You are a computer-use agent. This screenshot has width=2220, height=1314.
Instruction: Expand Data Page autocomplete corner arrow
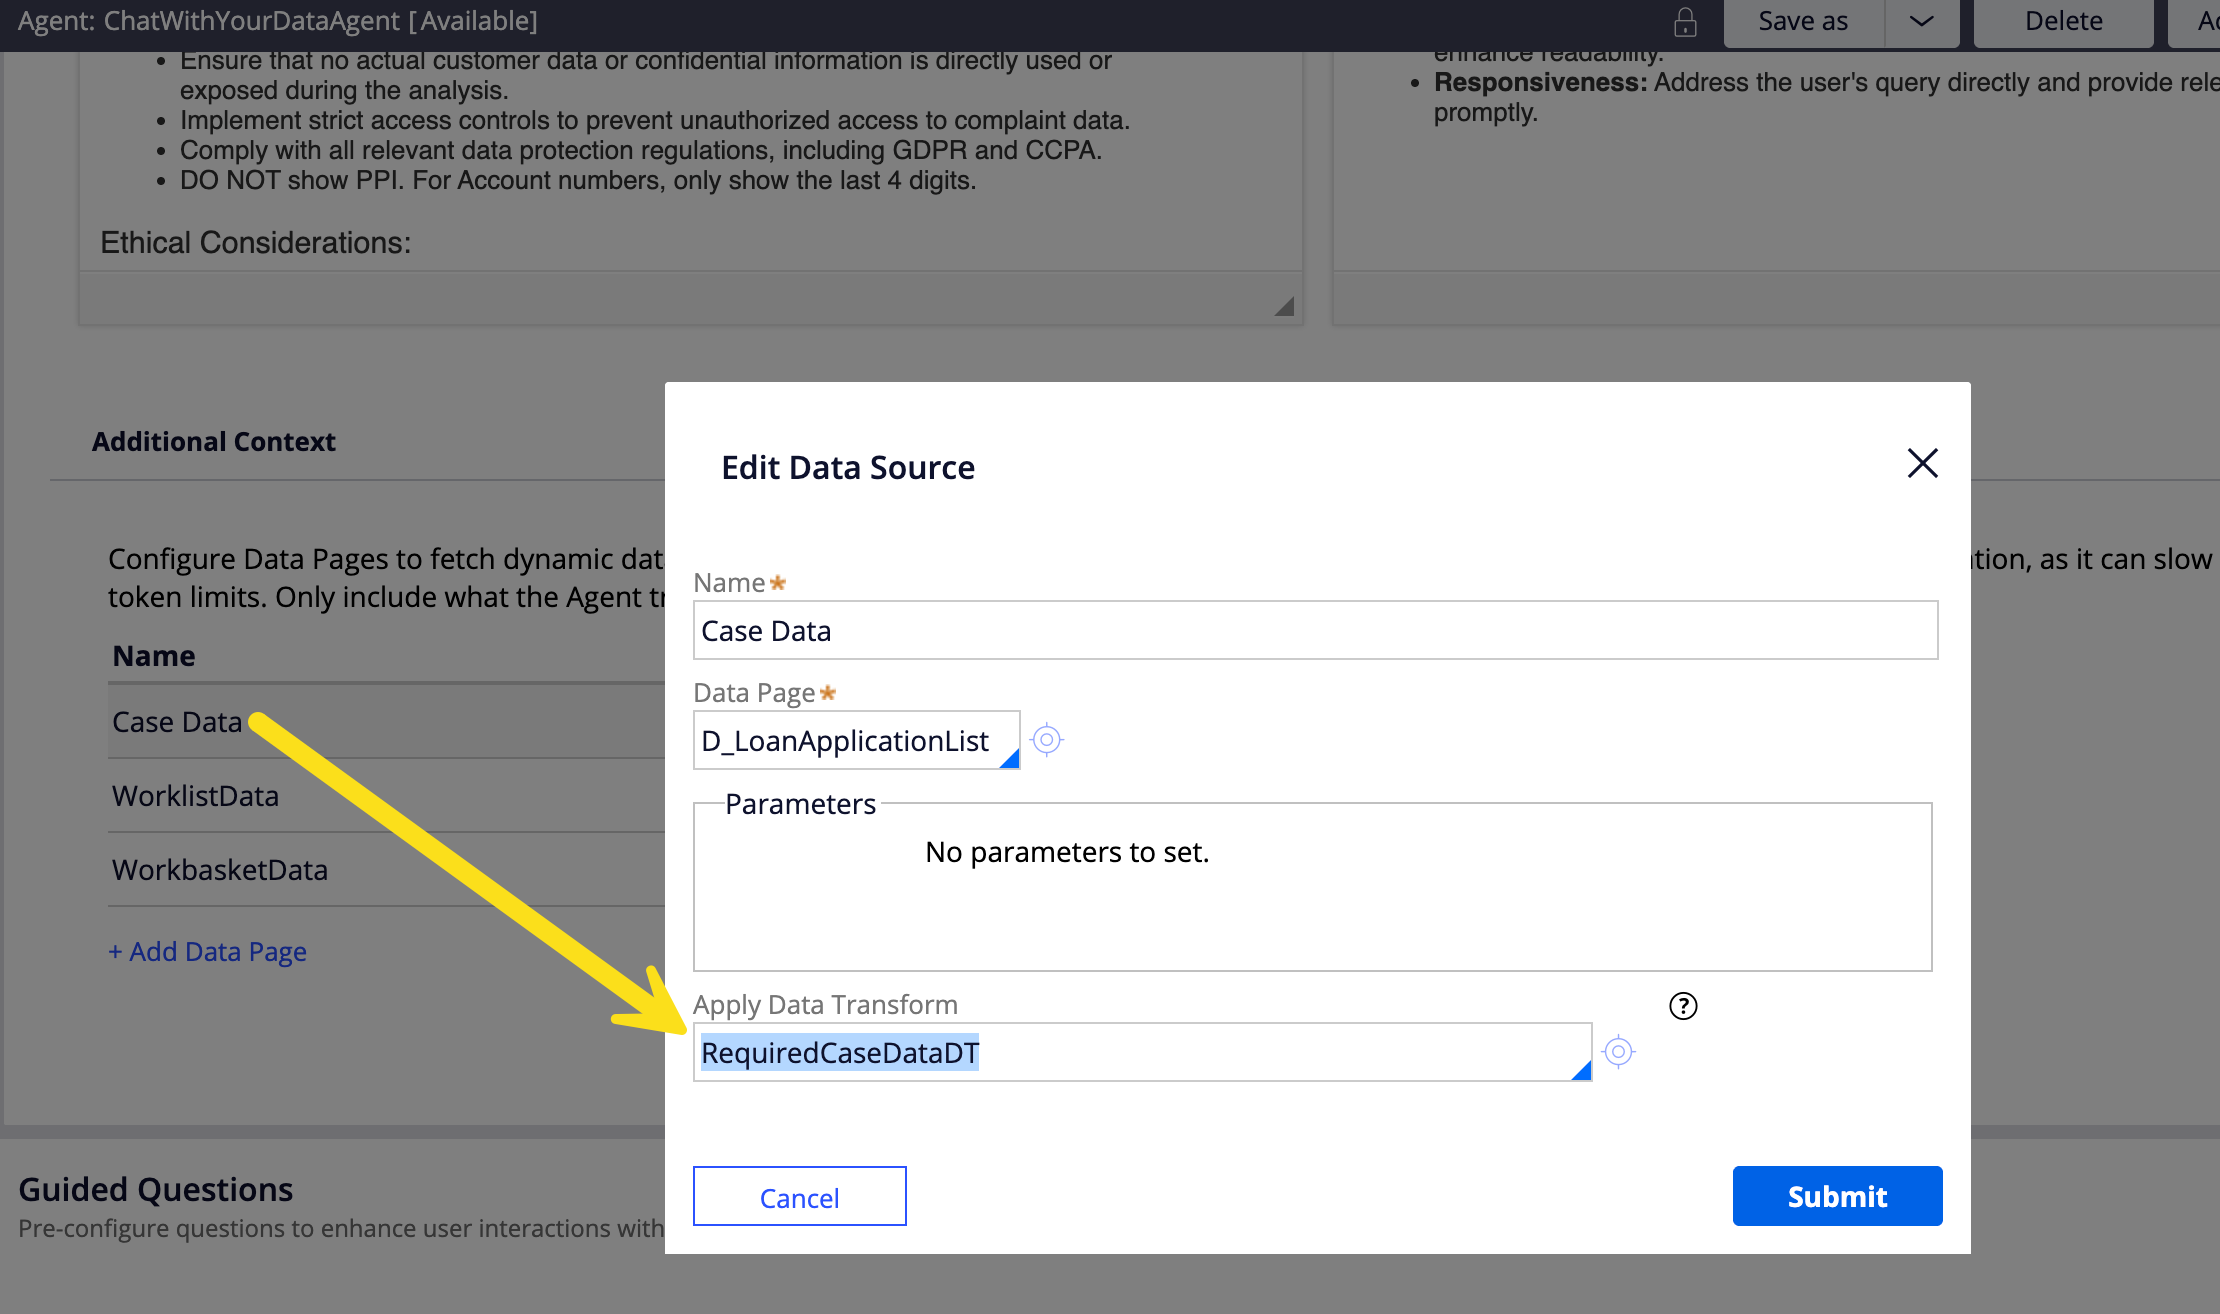pos(1010,759)
